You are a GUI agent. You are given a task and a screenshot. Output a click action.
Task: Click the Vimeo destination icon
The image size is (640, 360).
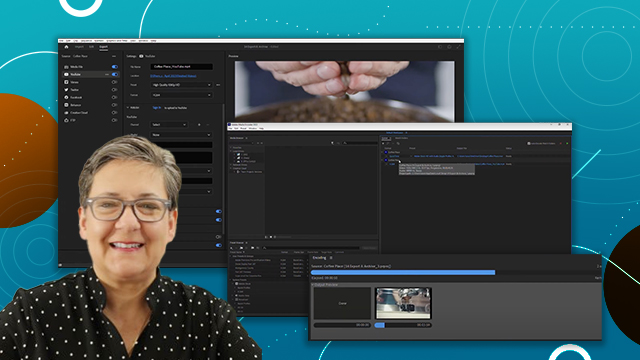(66, 82)
